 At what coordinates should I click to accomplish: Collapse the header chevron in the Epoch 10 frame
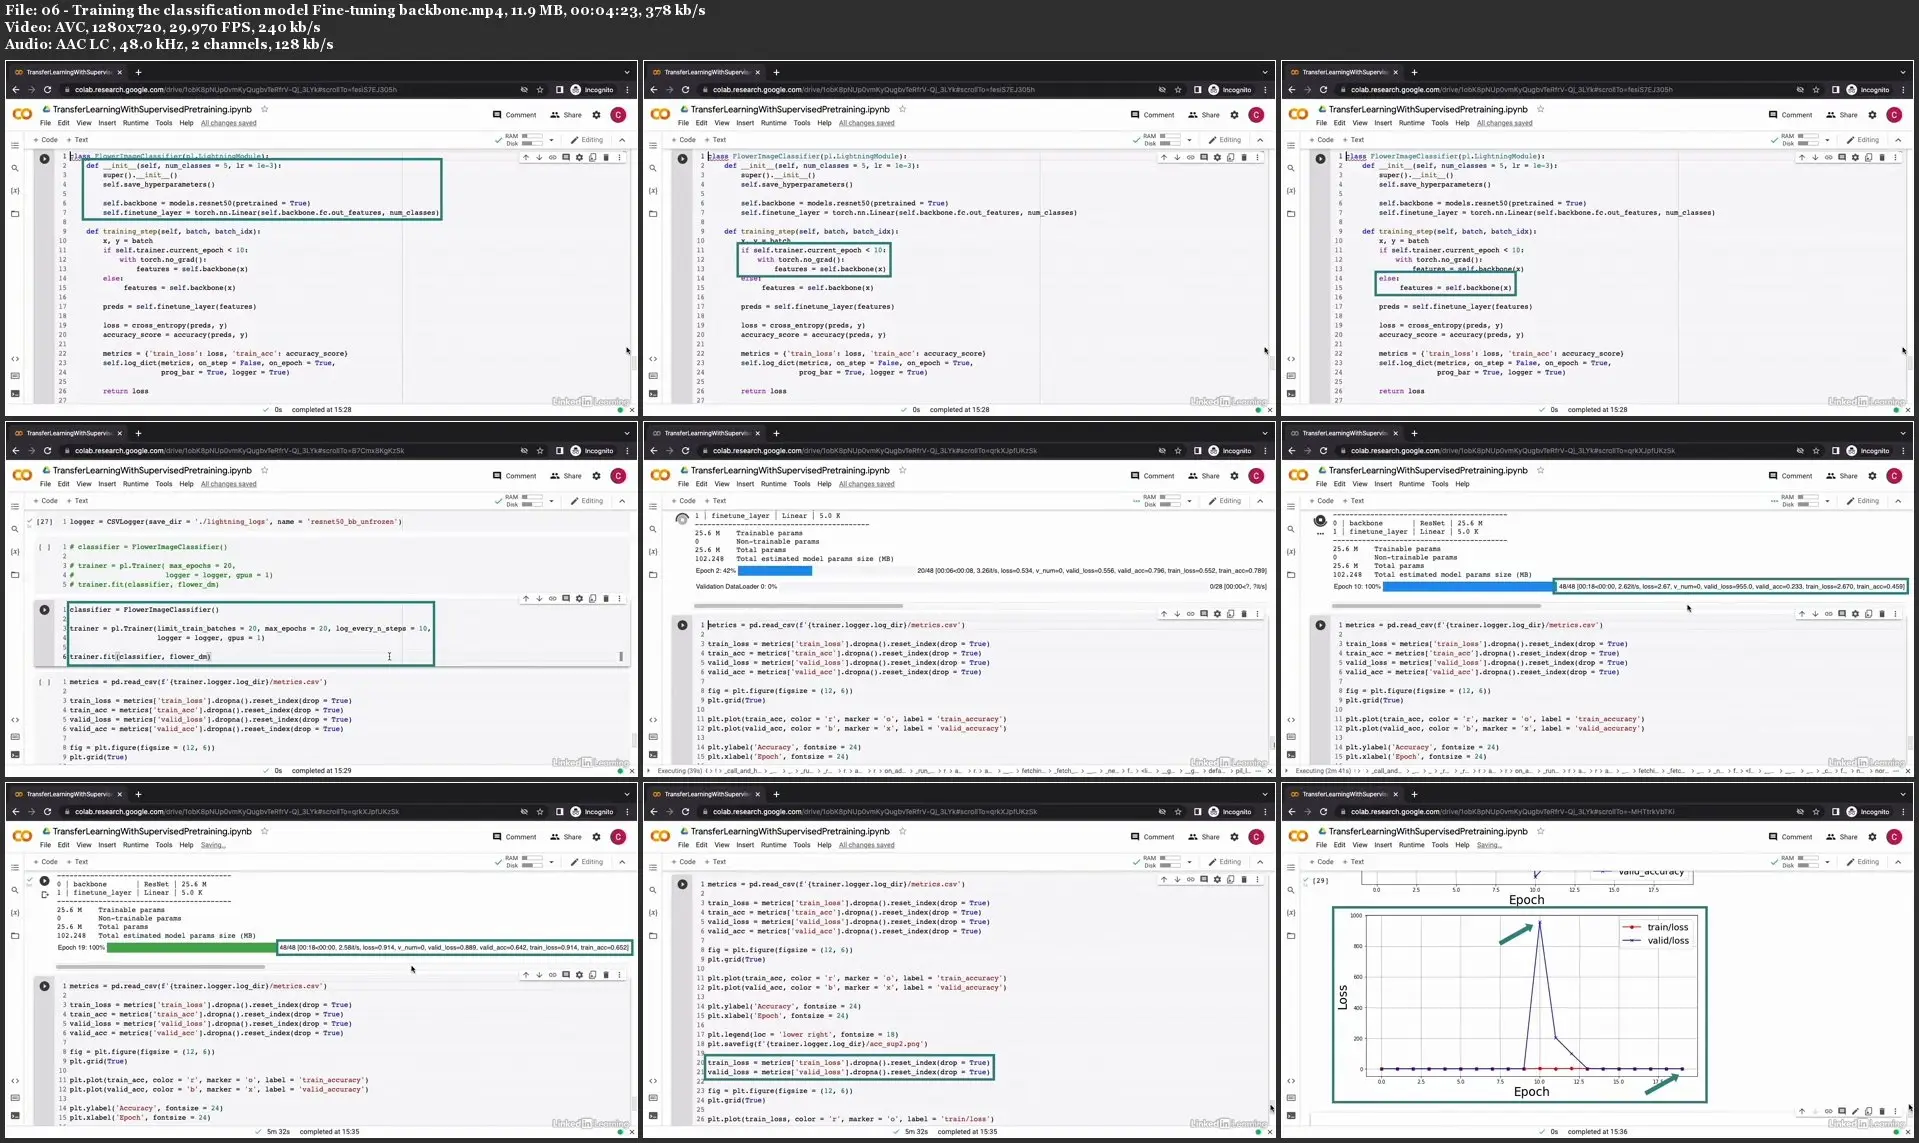point(1898,501)
